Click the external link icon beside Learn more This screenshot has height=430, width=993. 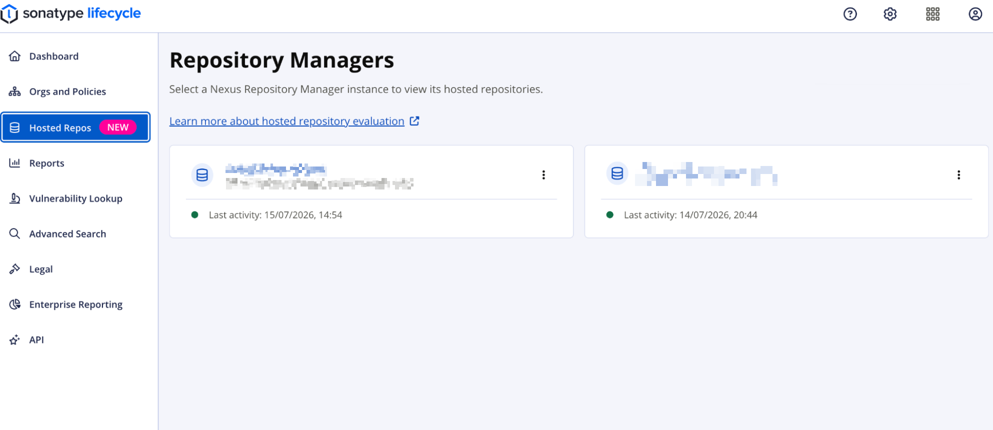click(414, 121)
